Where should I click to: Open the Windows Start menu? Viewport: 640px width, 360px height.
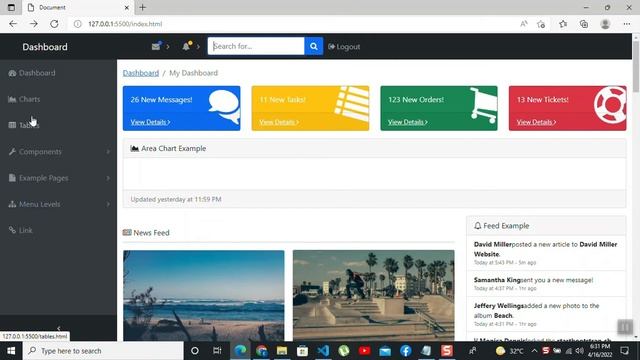[x=11, y=351]
